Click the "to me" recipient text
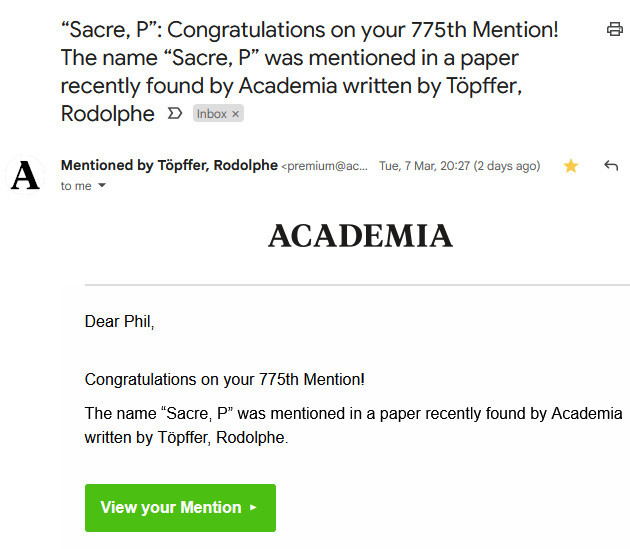Viewport: 630px width, 549px height. [x=76, y=186]
